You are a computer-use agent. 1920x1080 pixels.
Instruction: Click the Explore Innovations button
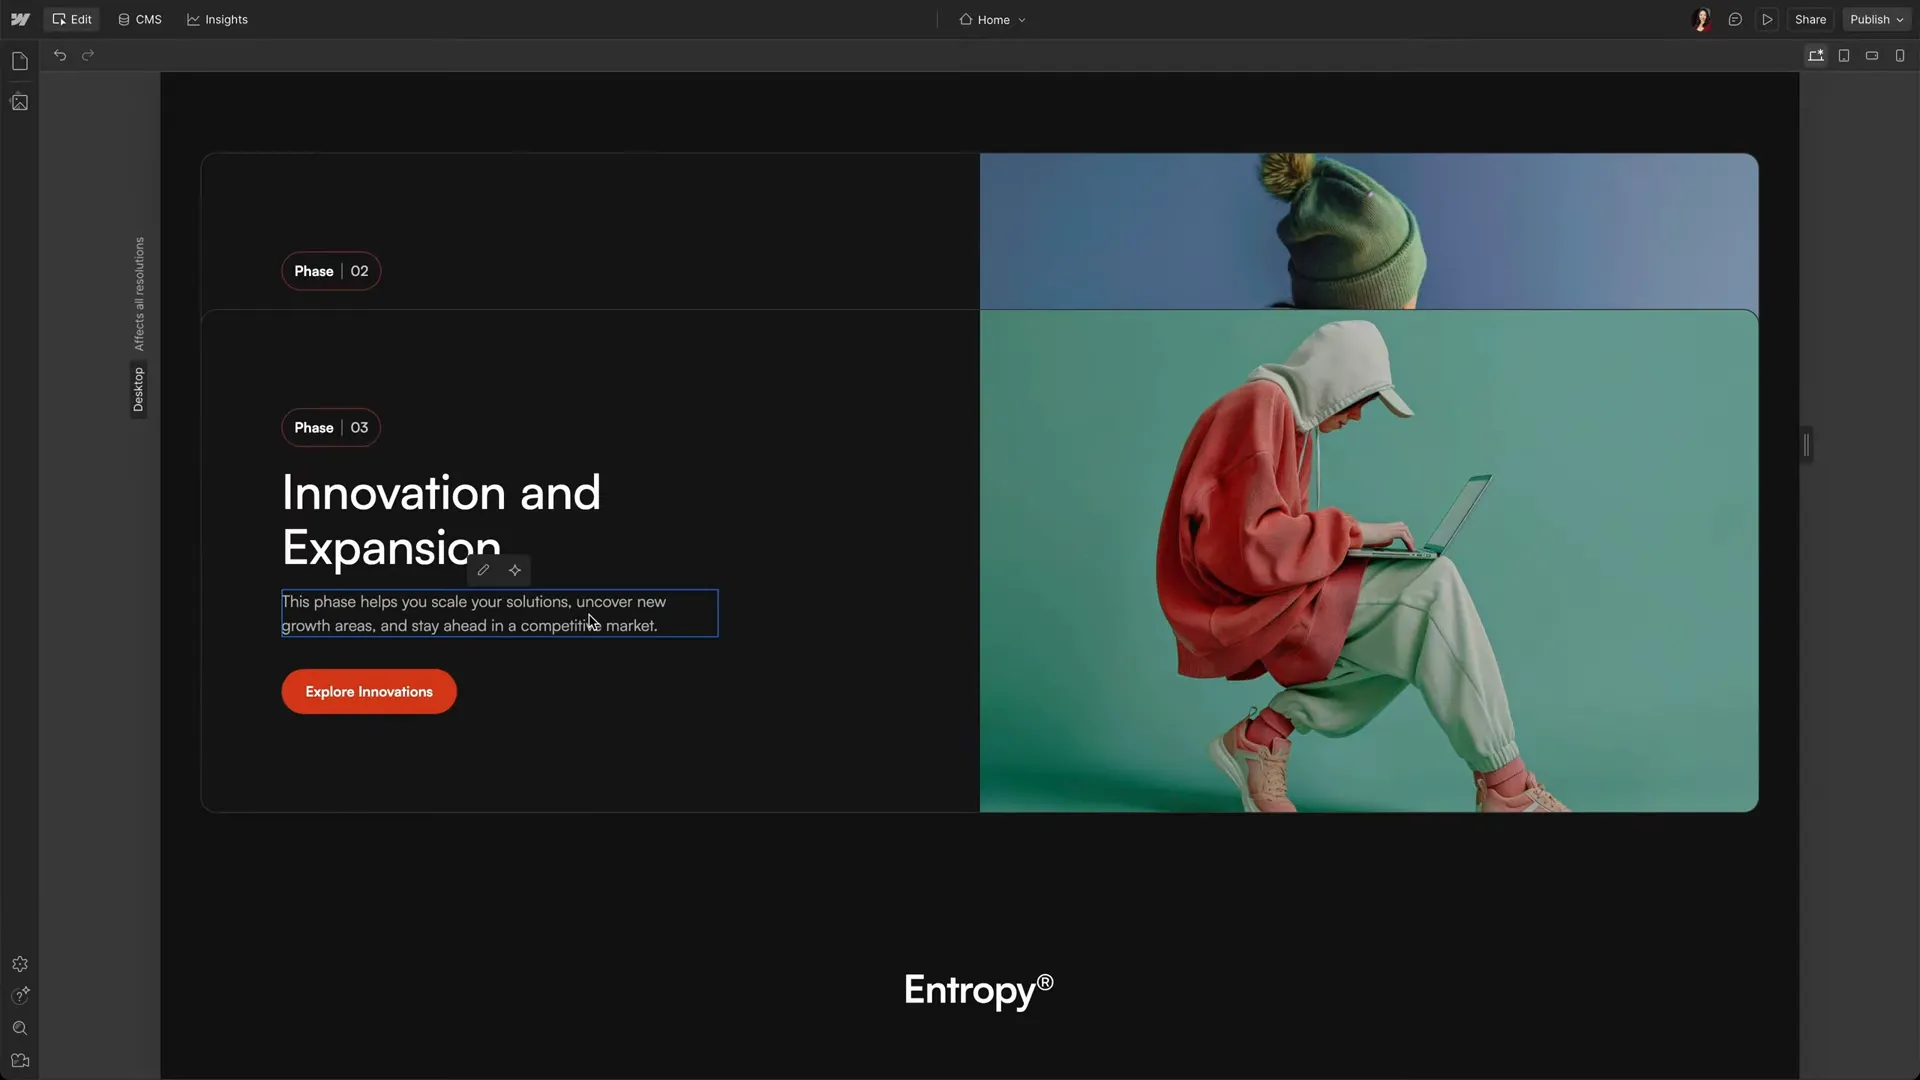click(x=369, y=691)
